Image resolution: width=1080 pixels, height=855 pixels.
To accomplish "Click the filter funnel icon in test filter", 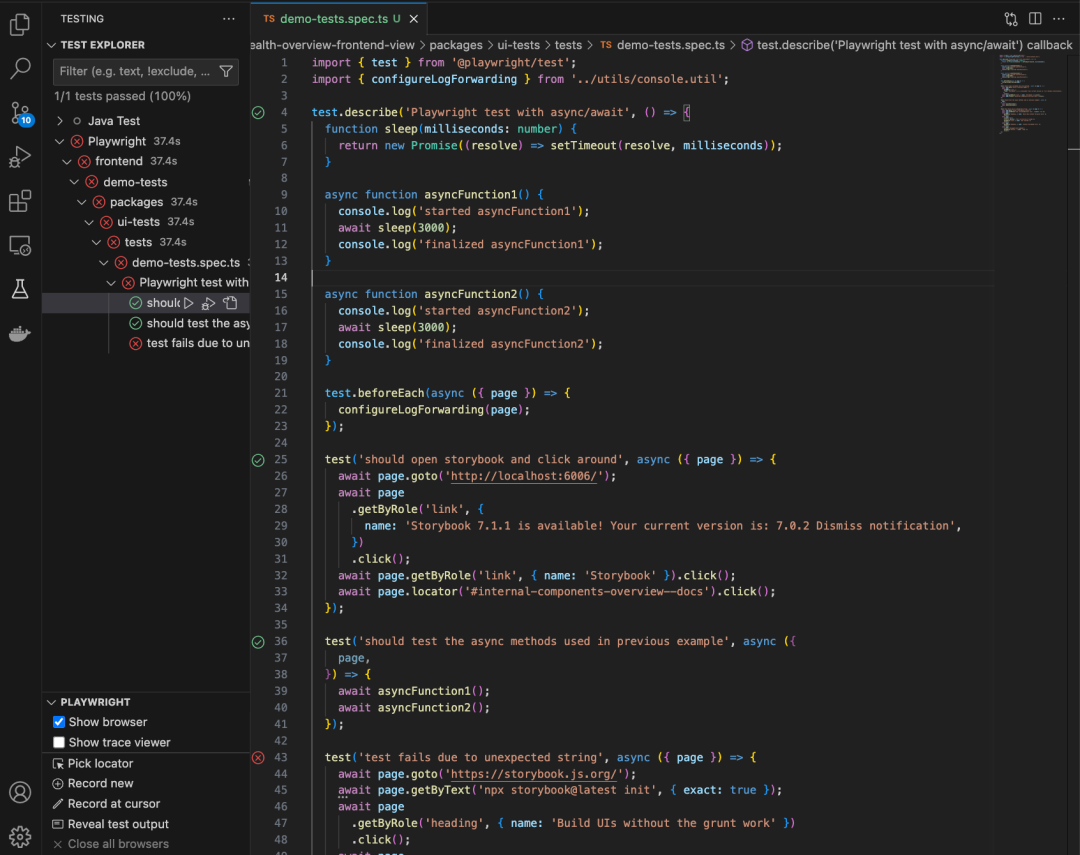I will tap(226, 71).
